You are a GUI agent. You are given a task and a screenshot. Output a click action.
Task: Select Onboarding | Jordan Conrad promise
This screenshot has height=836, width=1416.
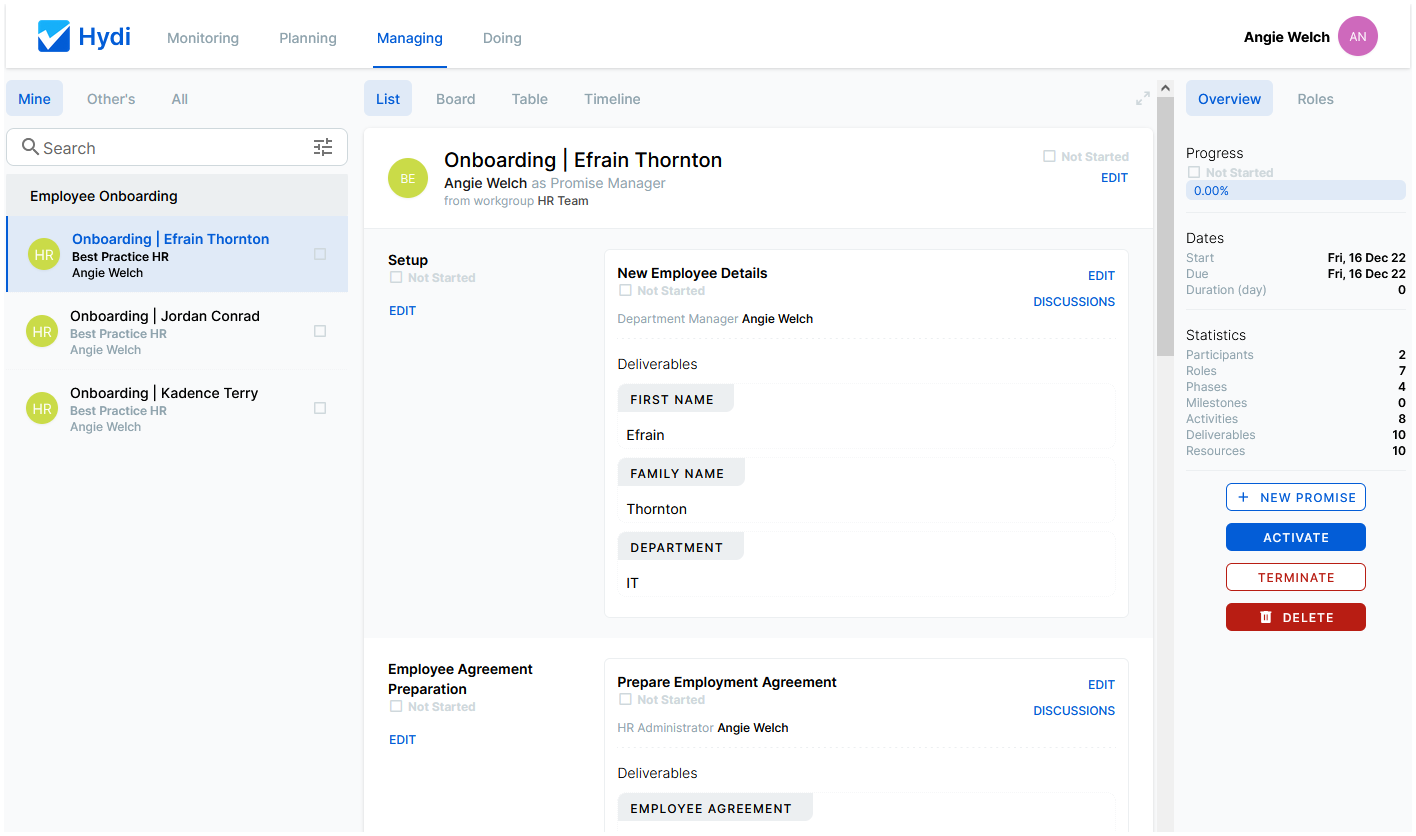[x=177, y=332]
